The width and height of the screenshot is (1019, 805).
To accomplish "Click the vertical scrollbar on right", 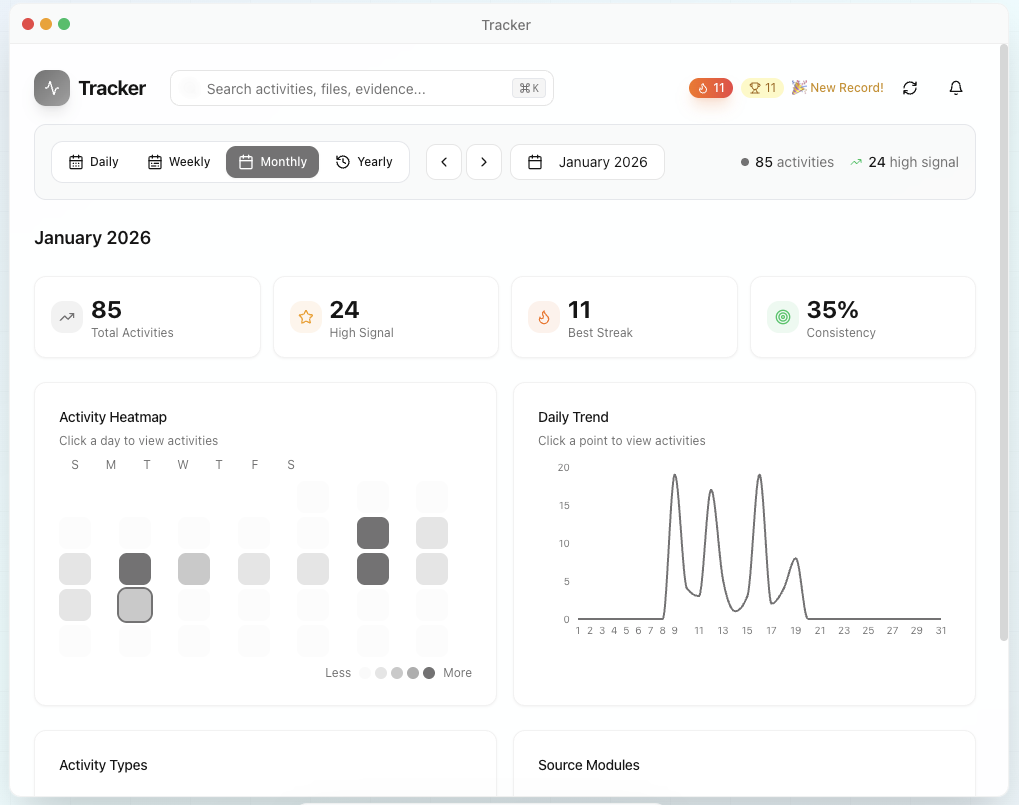I will point(1004,340).
